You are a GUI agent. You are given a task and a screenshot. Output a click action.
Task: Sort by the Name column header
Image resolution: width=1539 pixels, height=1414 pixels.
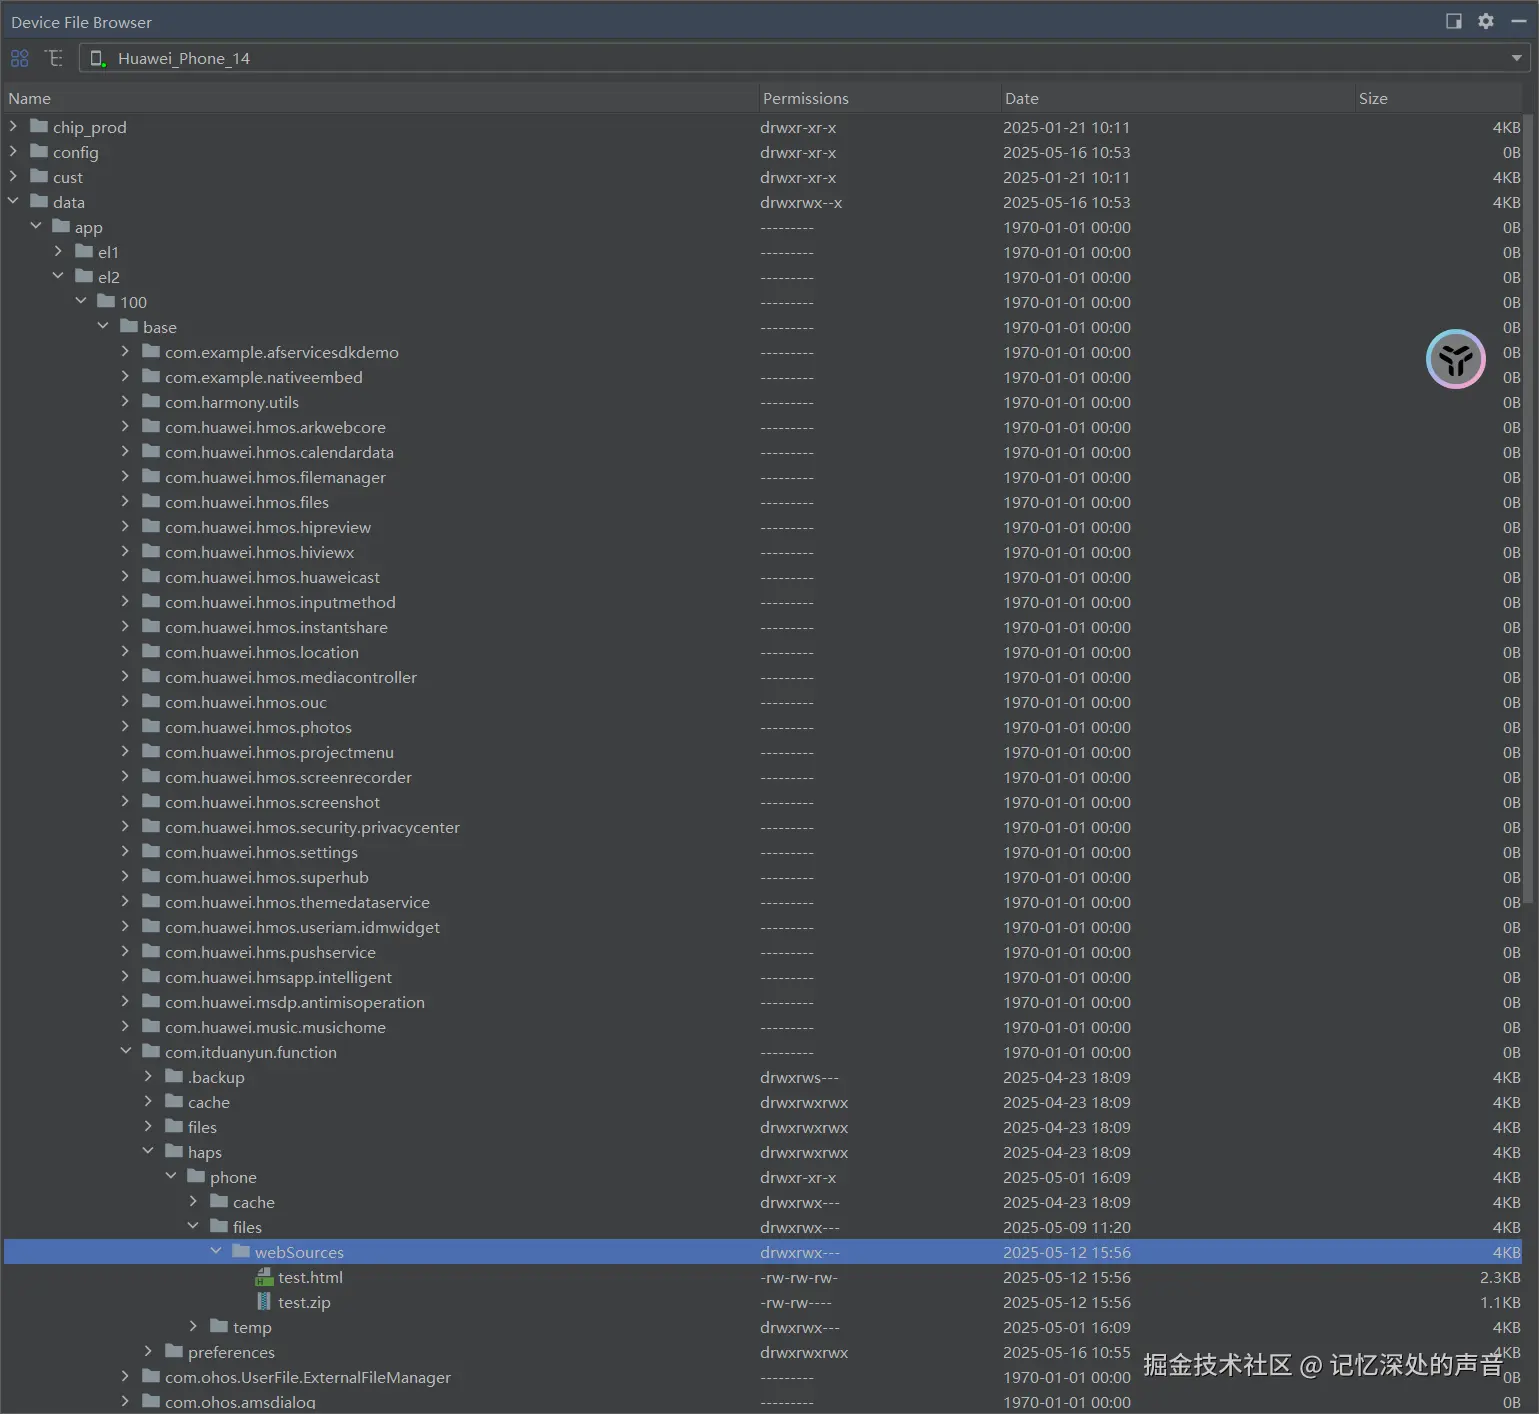pos(379,98)
